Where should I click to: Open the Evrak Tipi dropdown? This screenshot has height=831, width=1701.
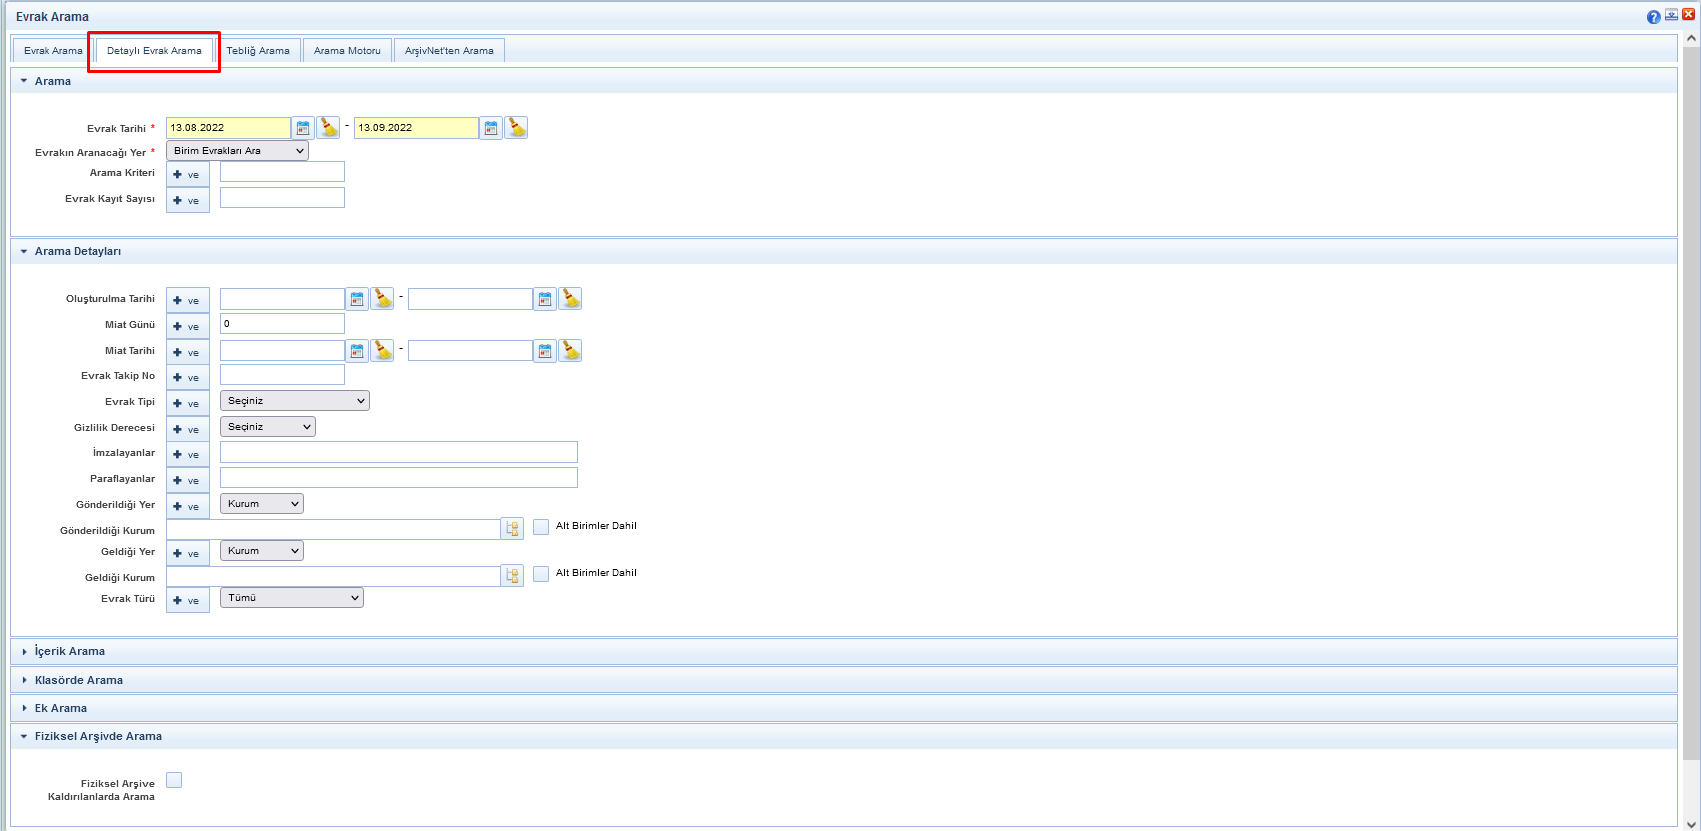click(x=294, y=401)
